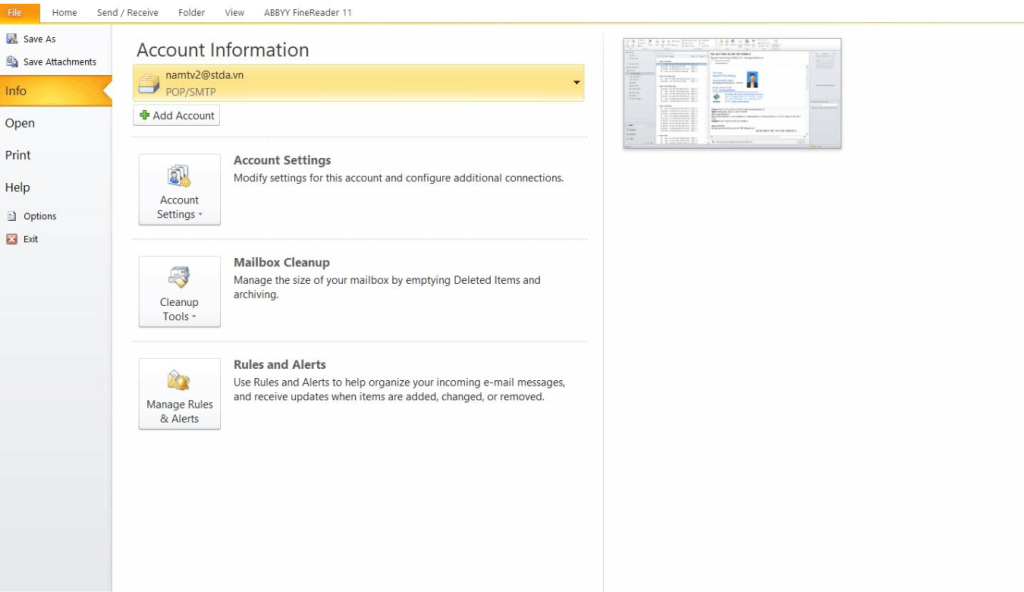Expand the account selector dropdown arrow
Image resolution: width=1024 pixels, height=592 pixels.
[576, 83]
